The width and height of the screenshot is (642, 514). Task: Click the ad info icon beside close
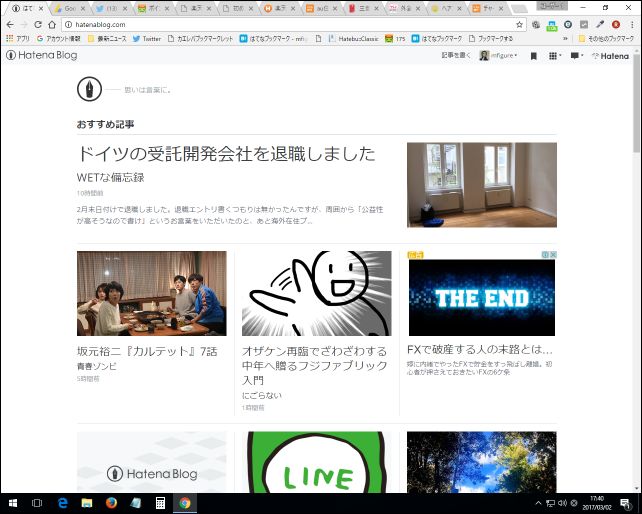tap(545, 254)
